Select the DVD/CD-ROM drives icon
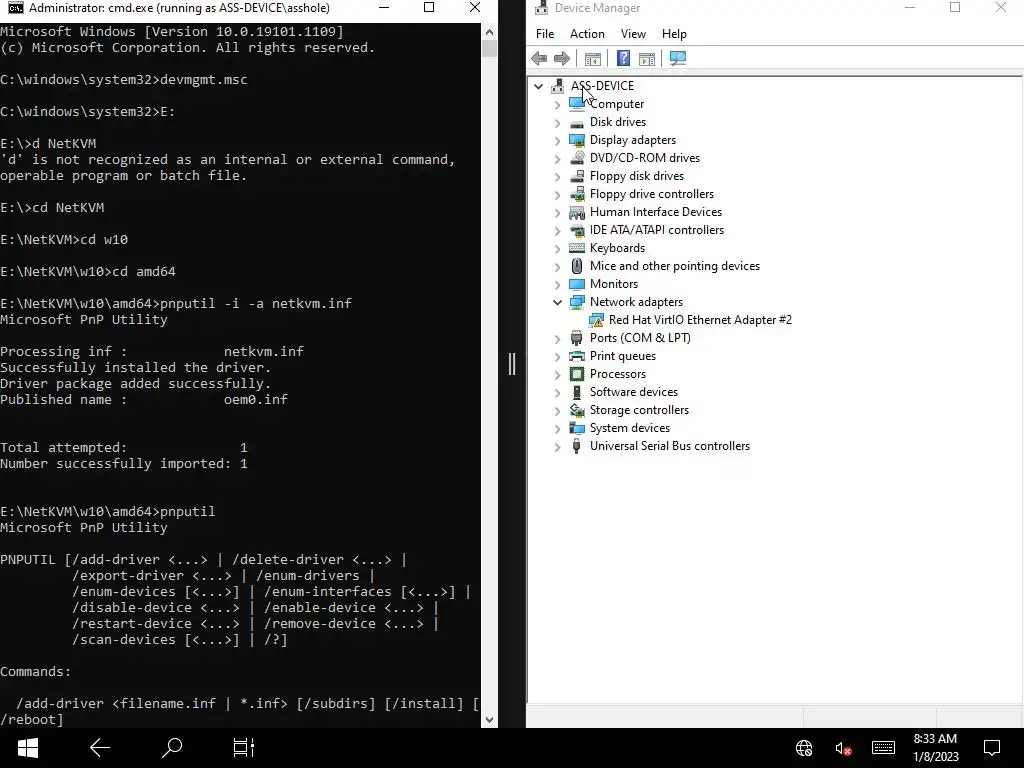This screenshot has height=768, width=1024. pos(577,158)
